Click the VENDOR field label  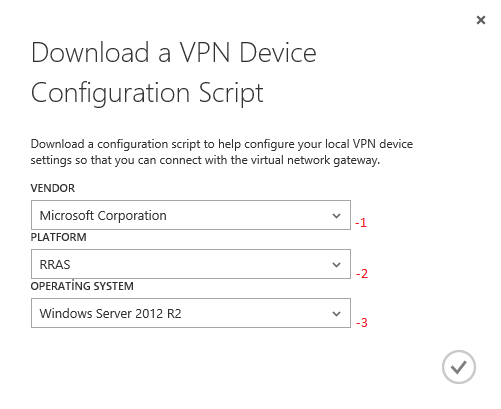coord(53,188)
